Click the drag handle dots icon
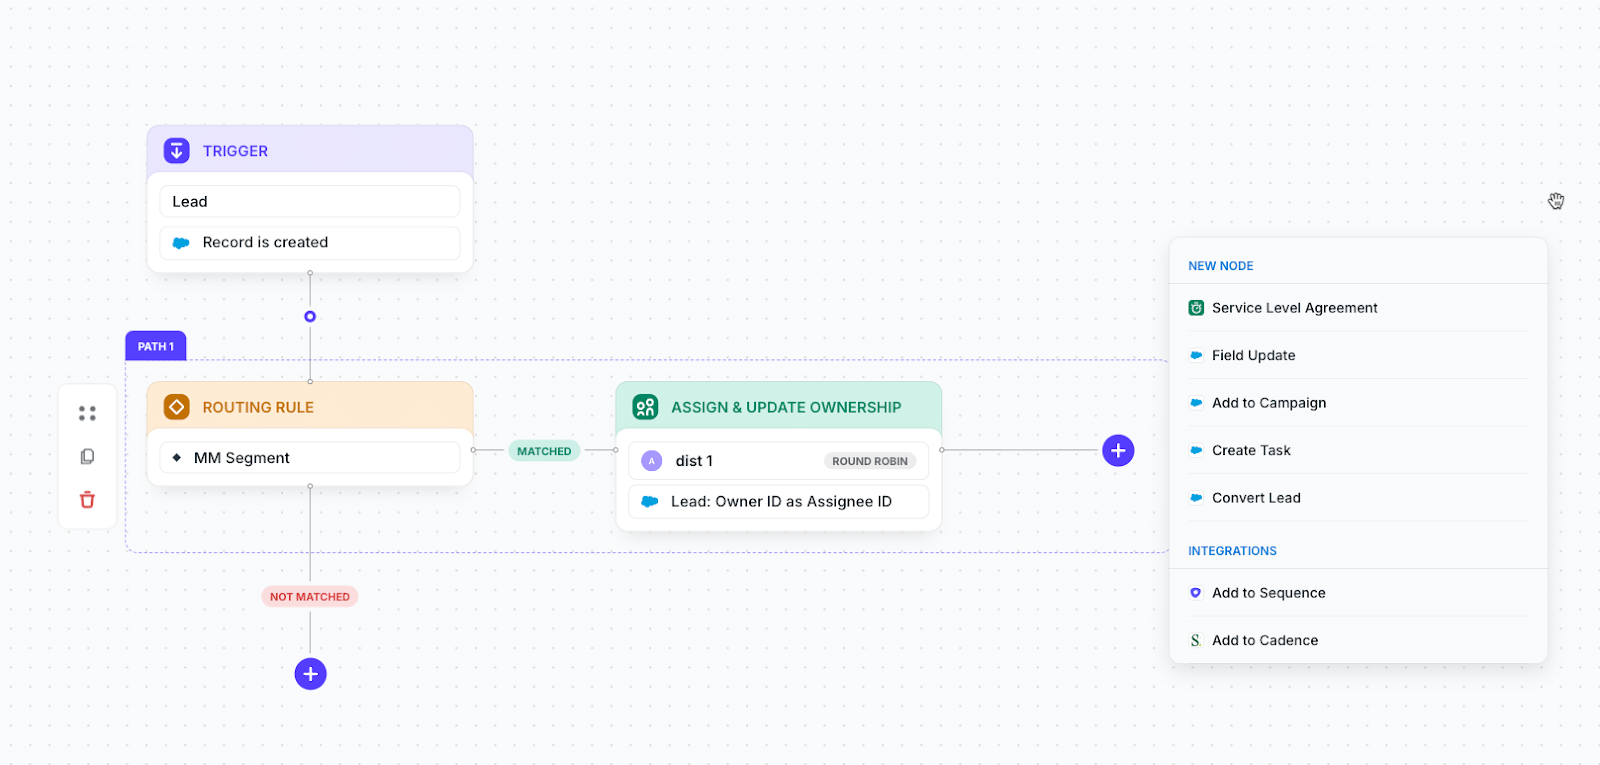The height and width of the screenshot is (765, 1600). (x=87, y=413)
